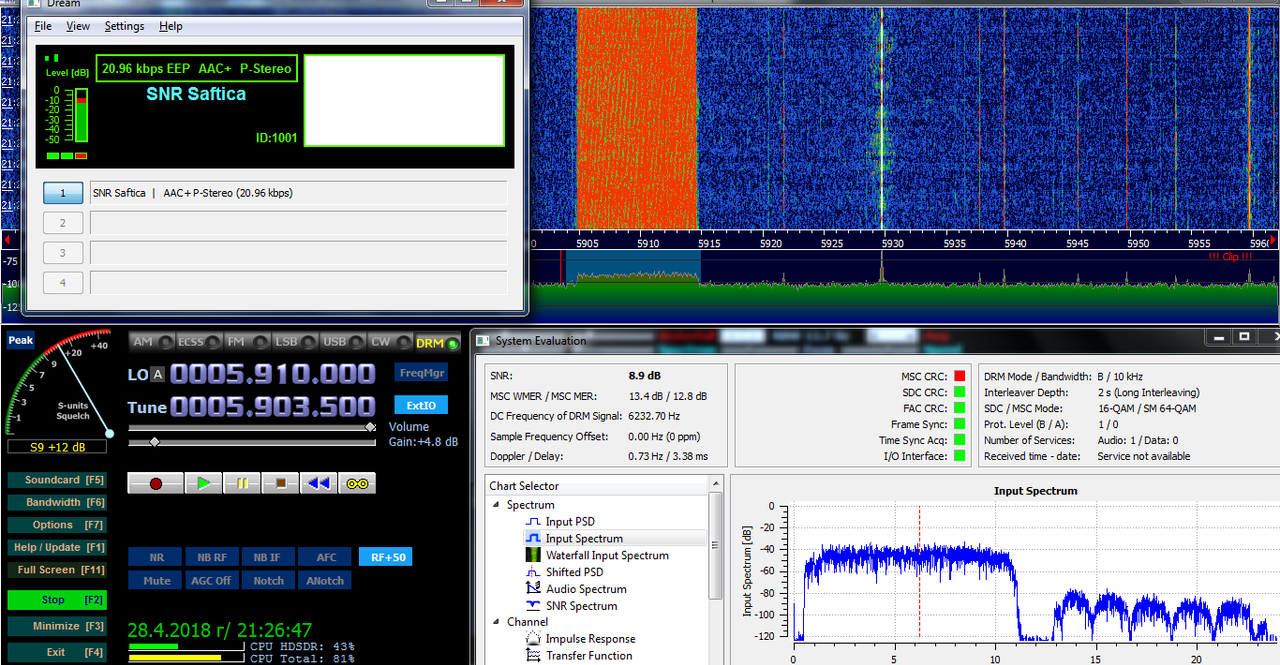Screen dimensions: 1280x665
Task: Collapse the Channel tree node
Action: [497, 622]
